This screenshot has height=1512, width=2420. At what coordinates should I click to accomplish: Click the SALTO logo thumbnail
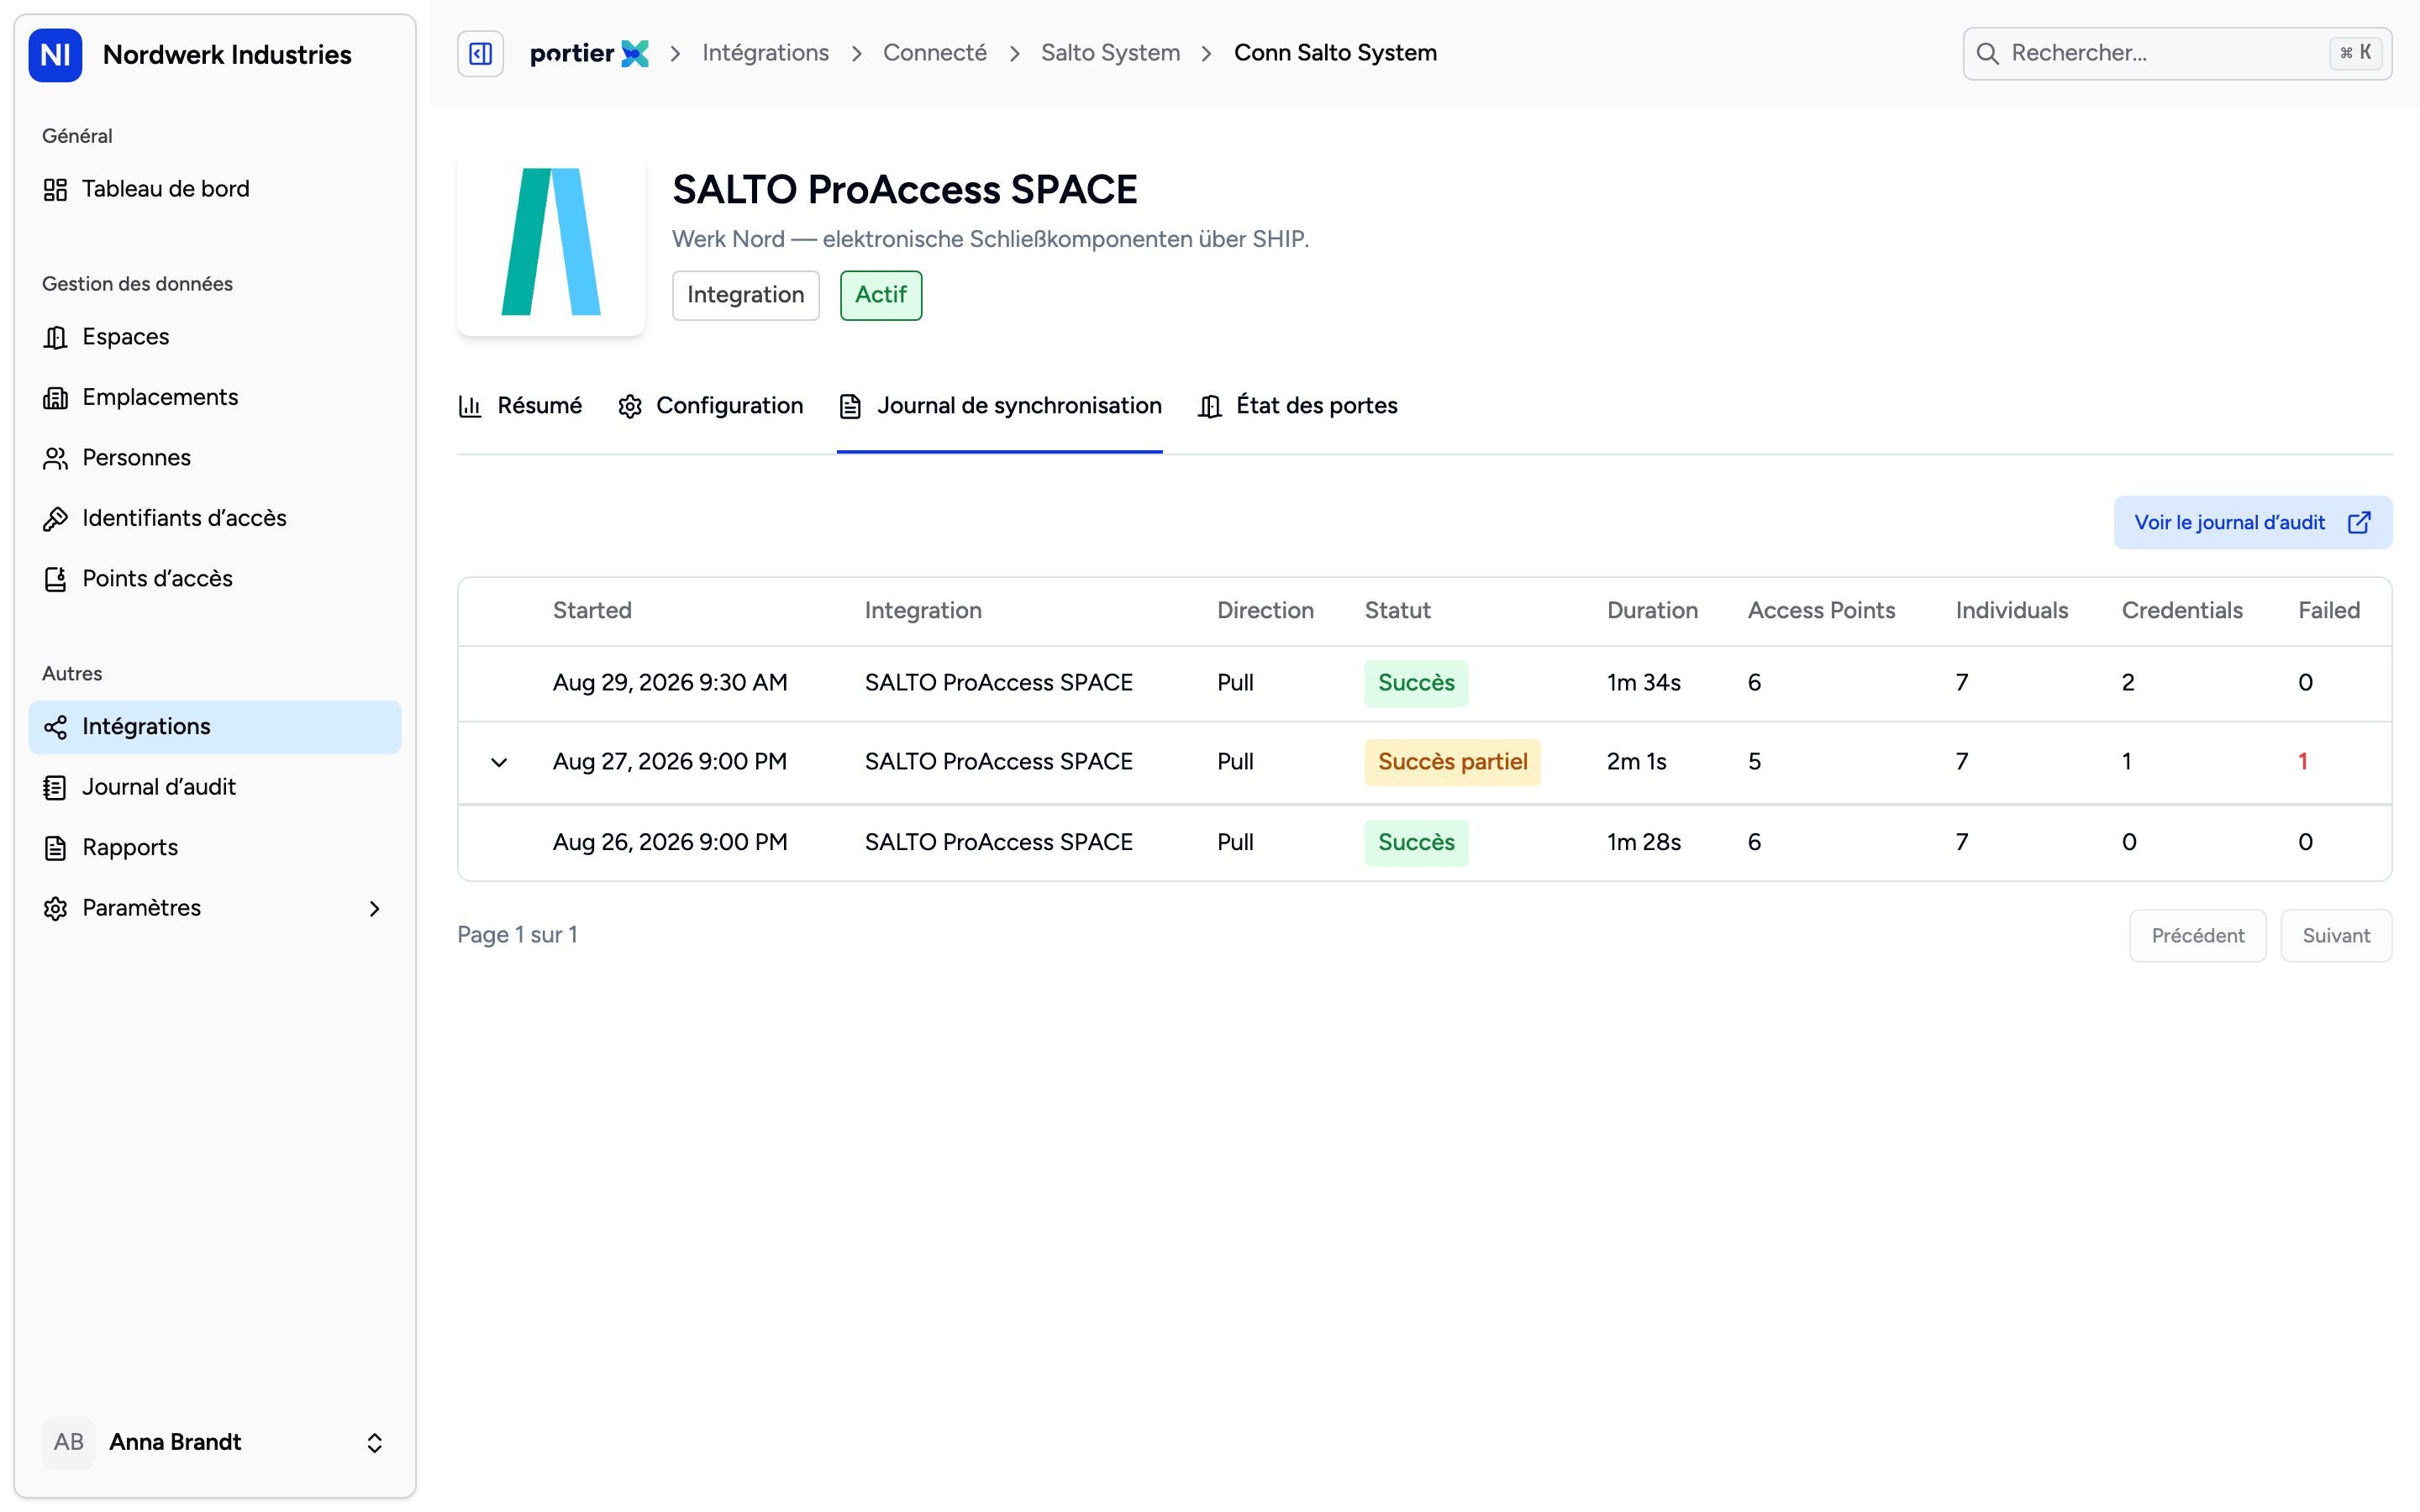(x=551, y=242)
